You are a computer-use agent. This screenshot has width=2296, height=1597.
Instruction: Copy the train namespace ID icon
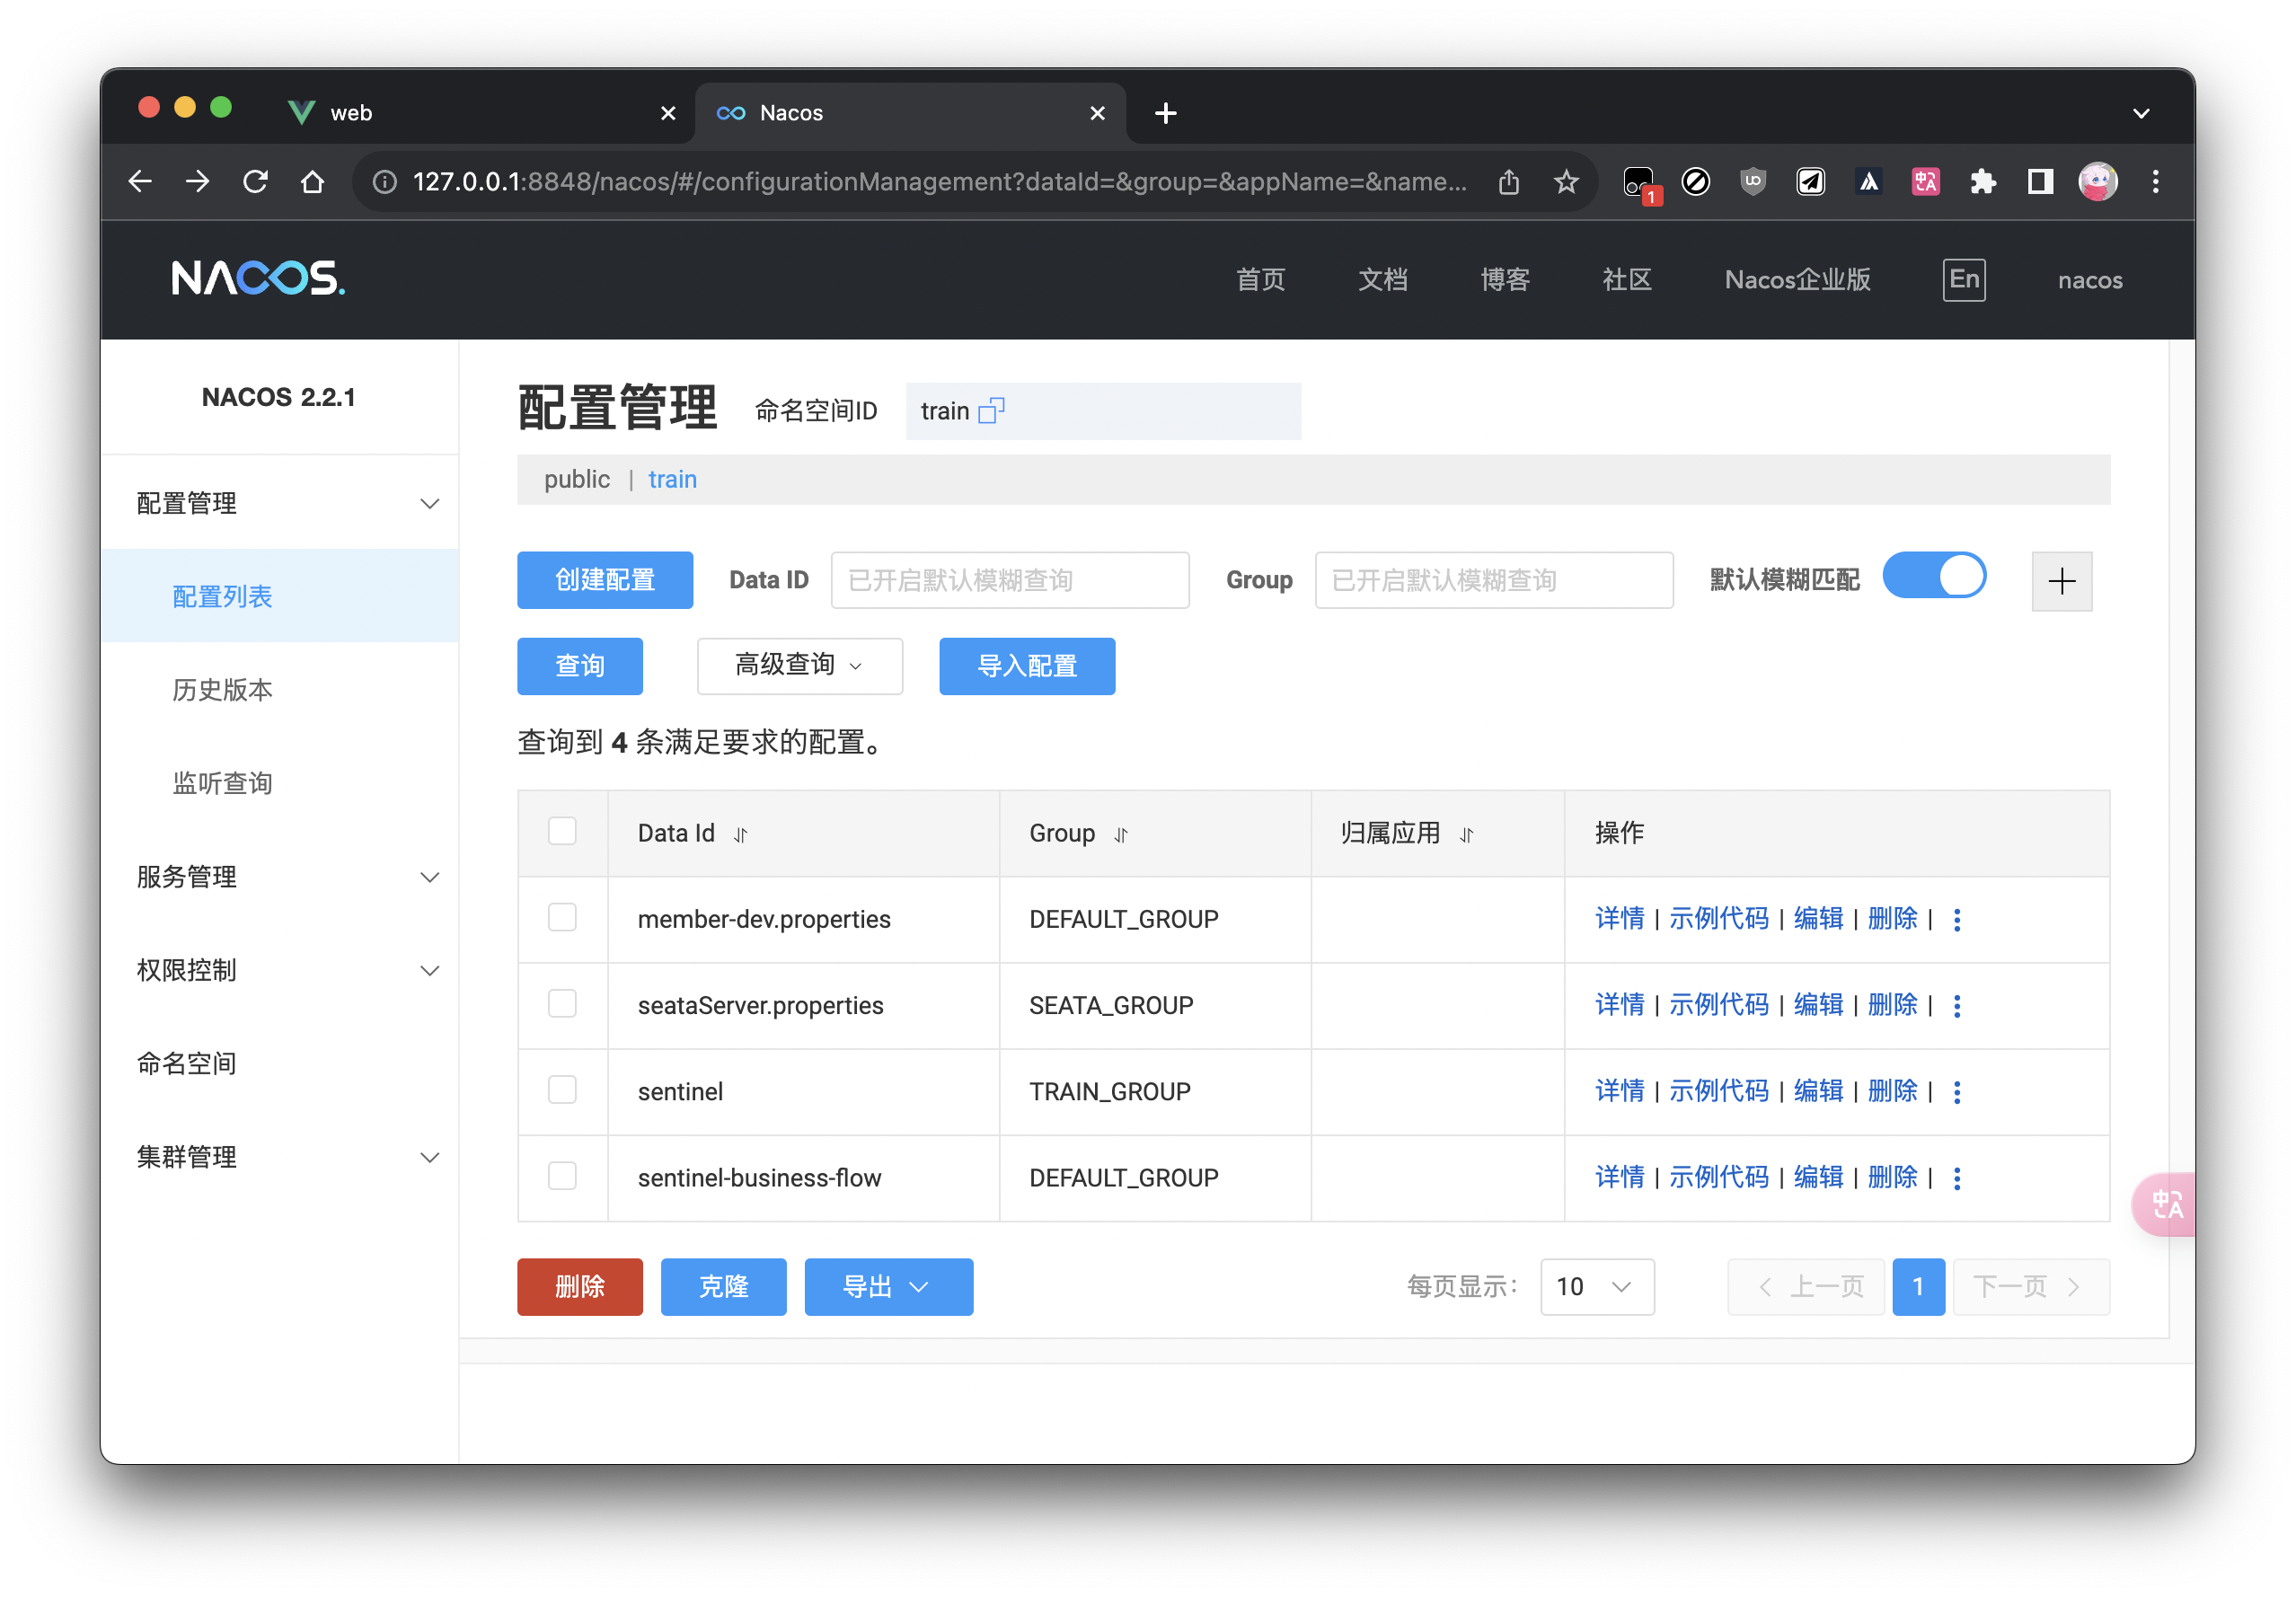pos(991,411)
